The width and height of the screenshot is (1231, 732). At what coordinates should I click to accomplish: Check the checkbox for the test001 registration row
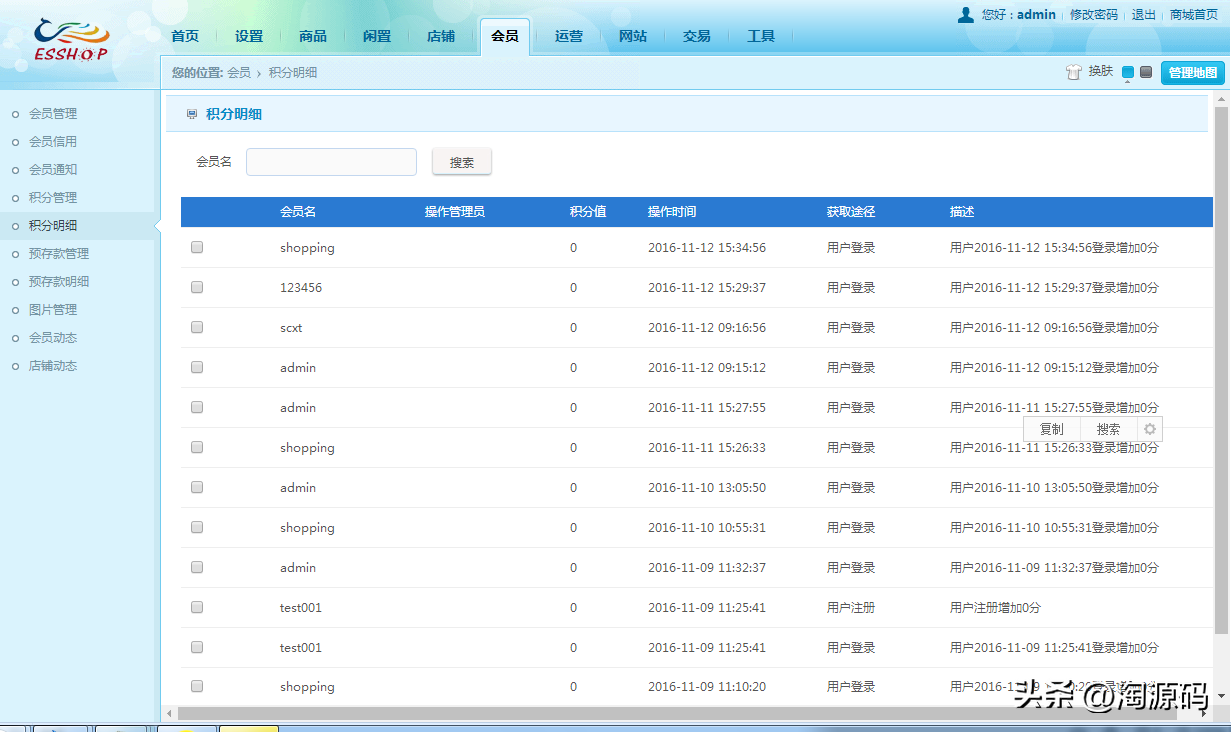196,607
